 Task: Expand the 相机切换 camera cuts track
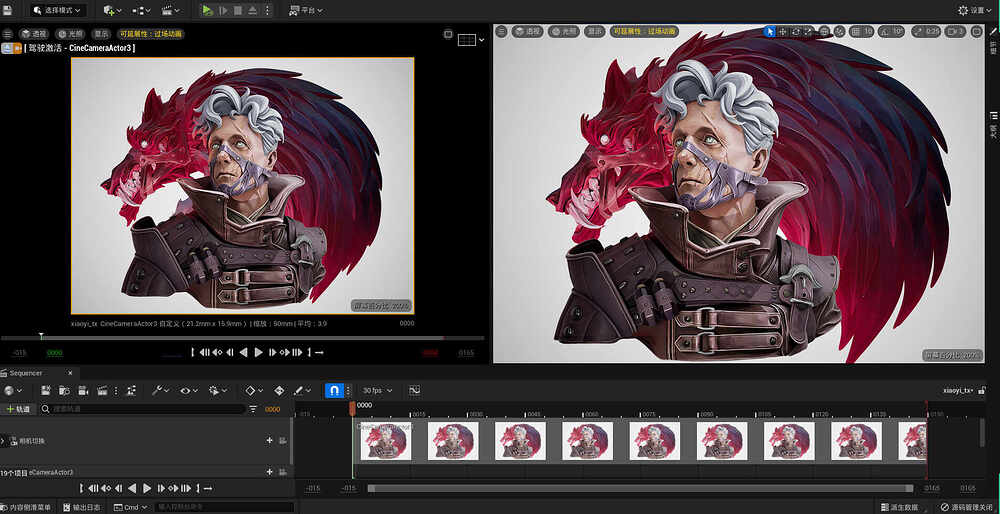click(x=3, y=441)
